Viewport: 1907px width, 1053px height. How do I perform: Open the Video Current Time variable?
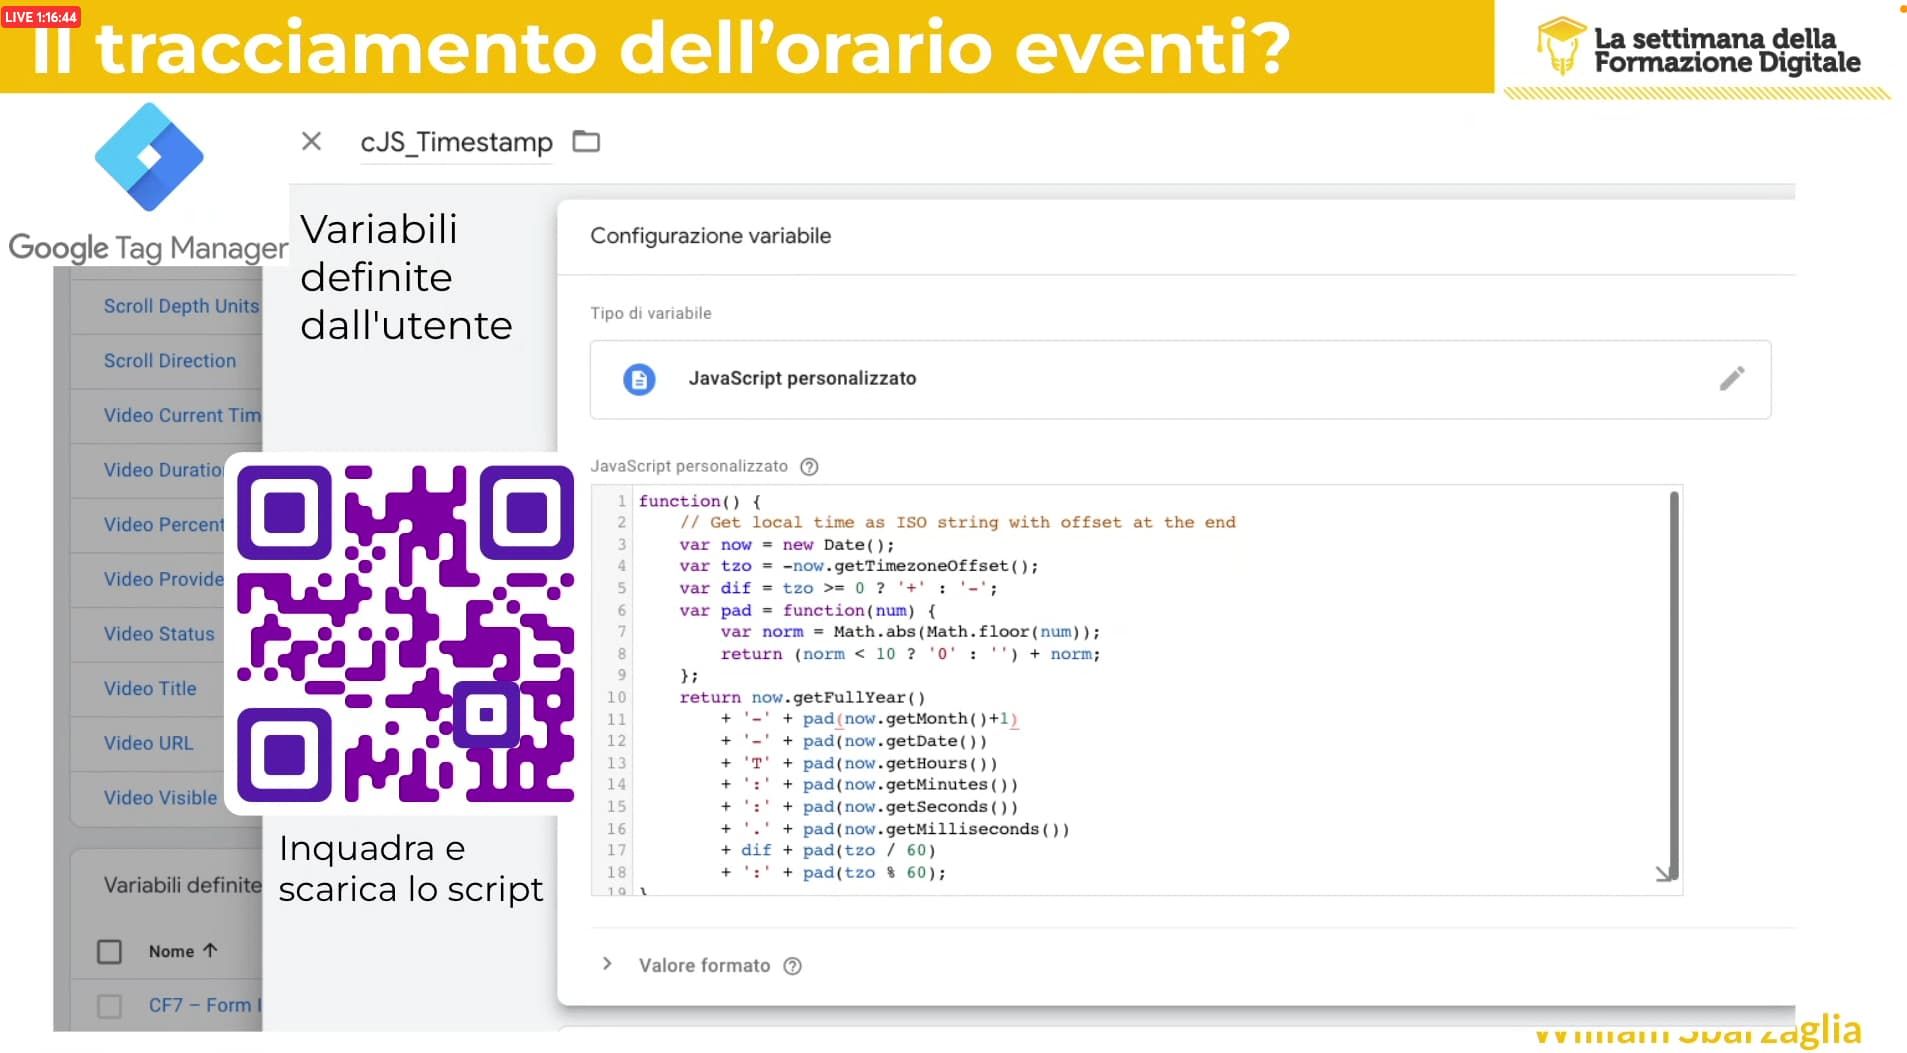182,415
